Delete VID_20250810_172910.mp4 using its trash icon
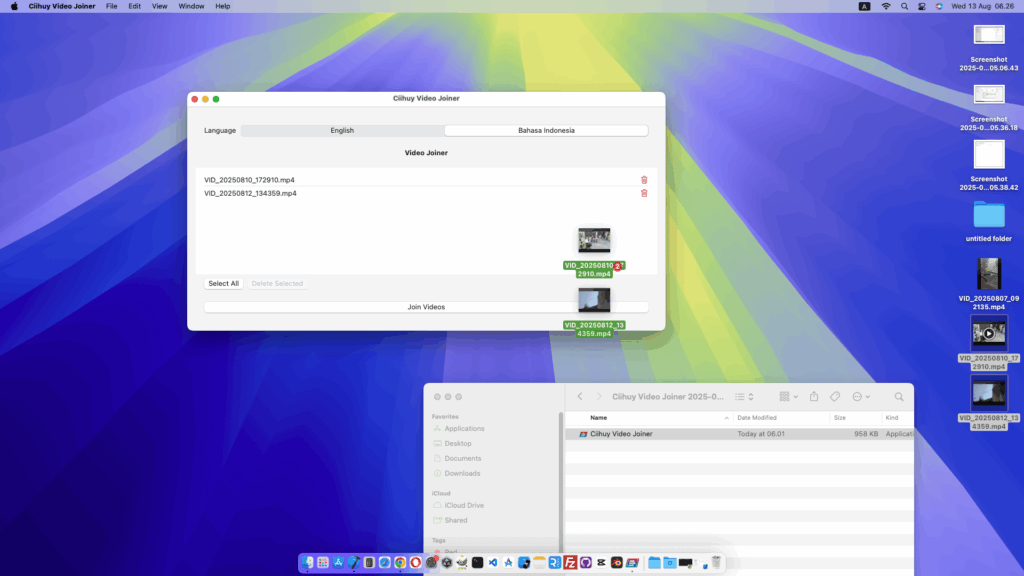1024x576 pixels. point(644,180)
